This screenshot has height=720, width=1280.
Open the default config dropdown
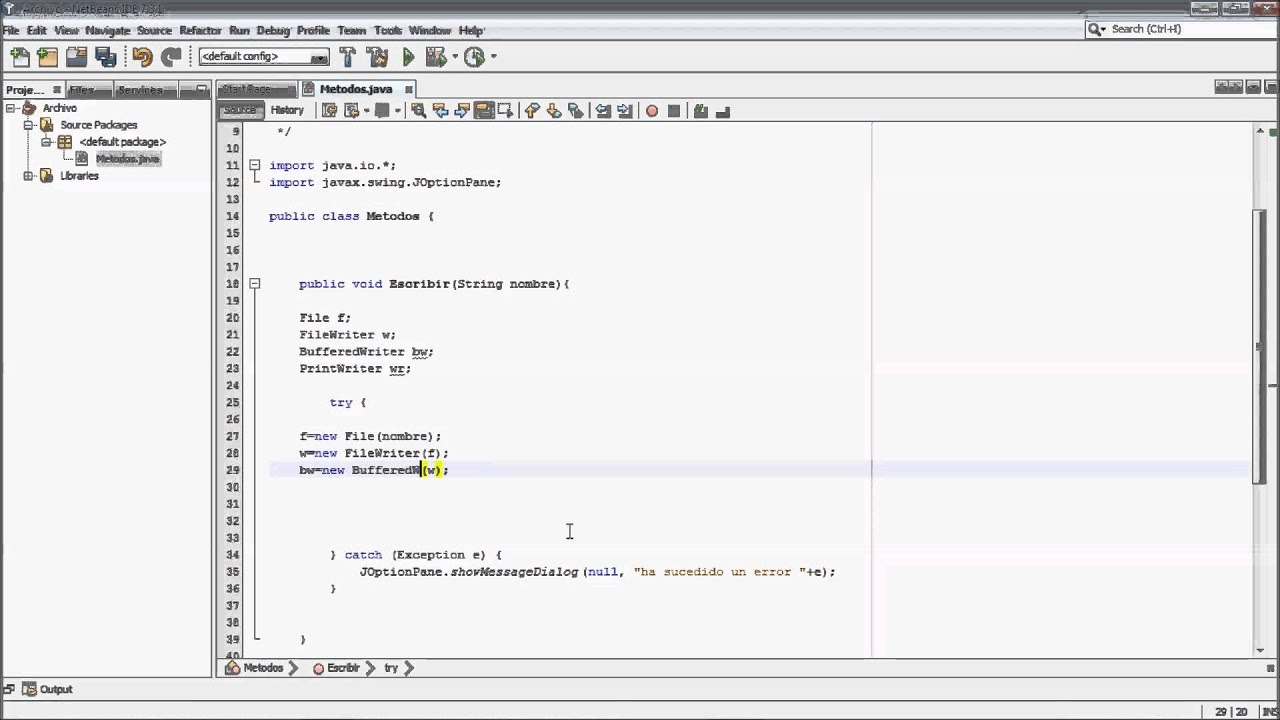(263, 57)
